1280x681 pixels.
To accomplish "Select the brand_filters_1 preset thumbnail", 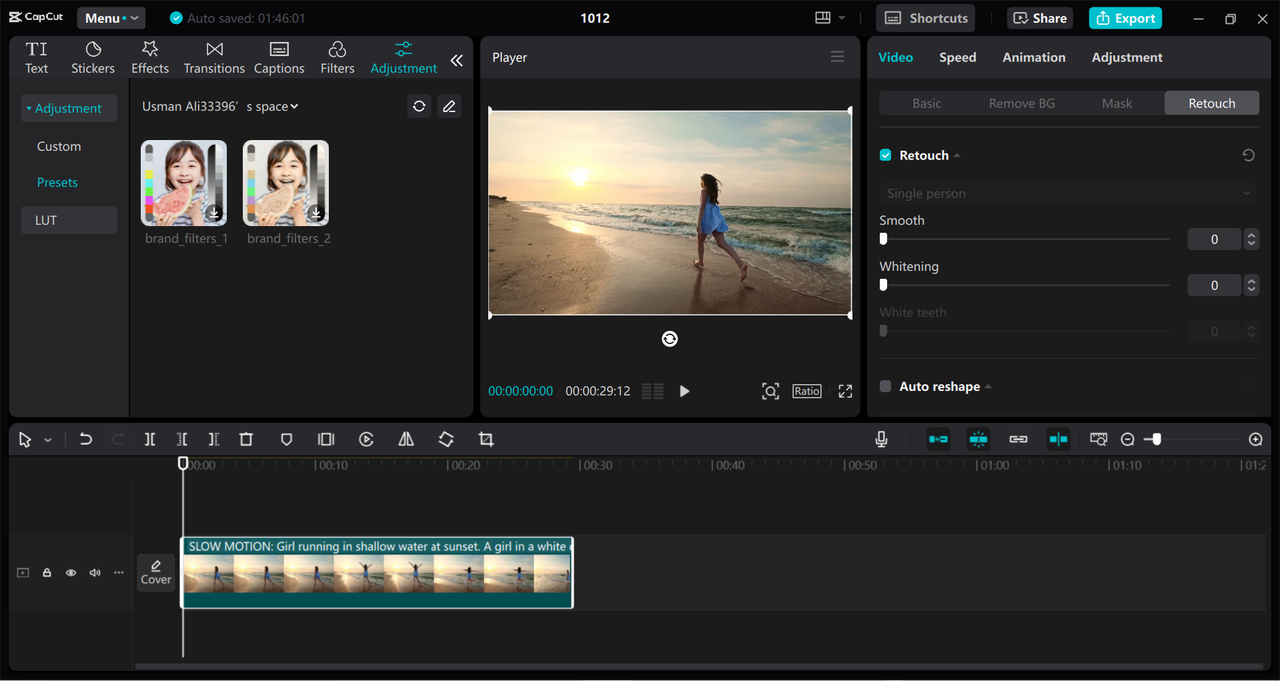I will (x=184, y=183).
